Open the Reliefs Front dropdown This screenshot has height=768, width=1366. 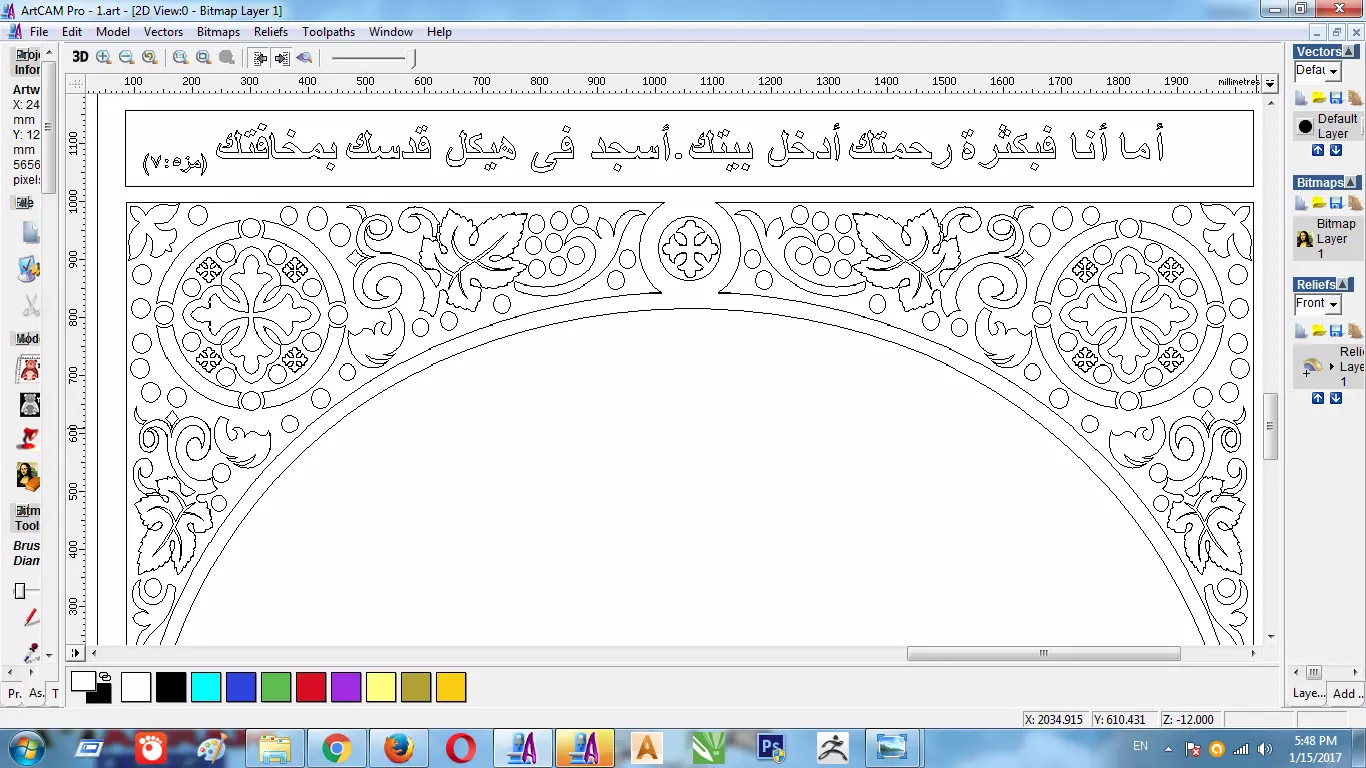coord(1318,304)
